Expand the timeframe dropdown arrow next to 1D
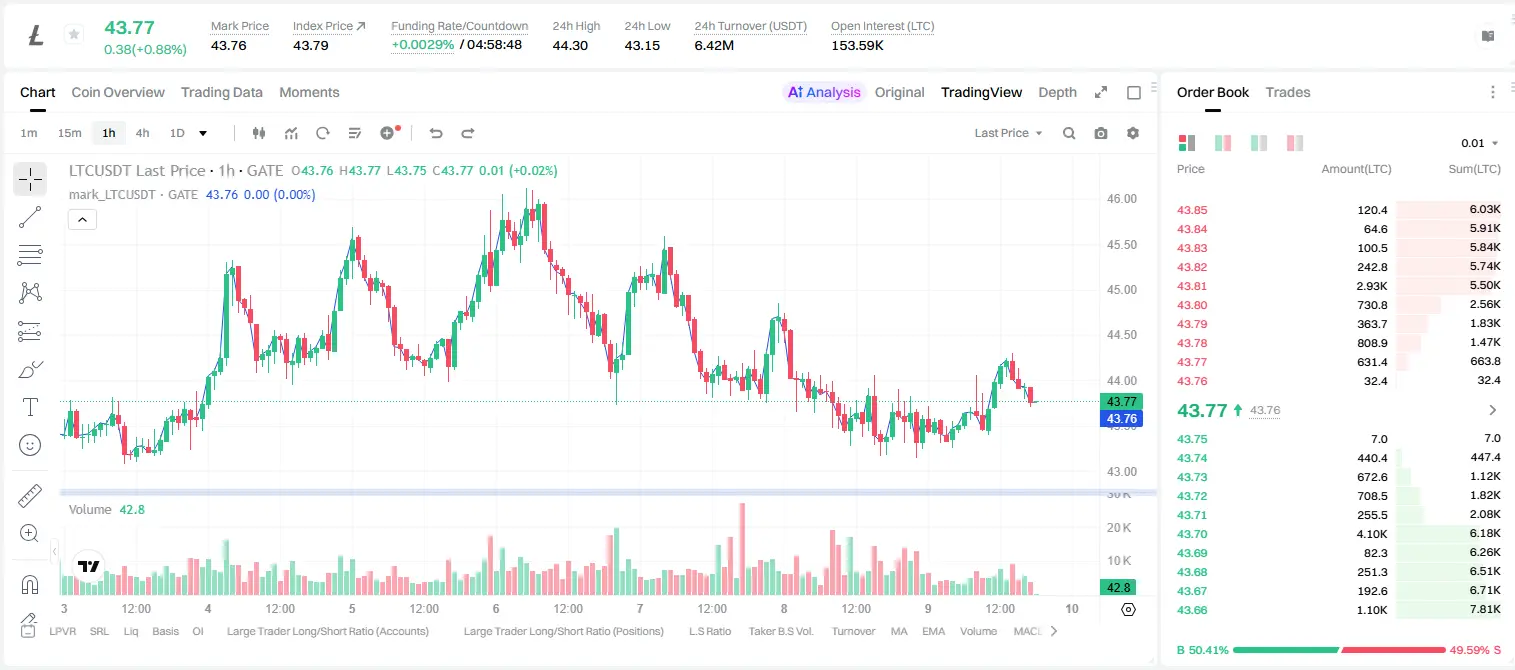Image resolution: width=1515 pixels, height=670 pixels. click(203, 133)
